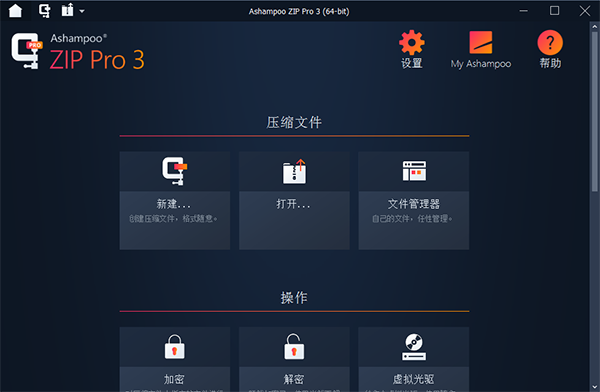Minimize the Ashampoo ZIP Pro window
Screen dimensions: 600x392
click(523, 11)
